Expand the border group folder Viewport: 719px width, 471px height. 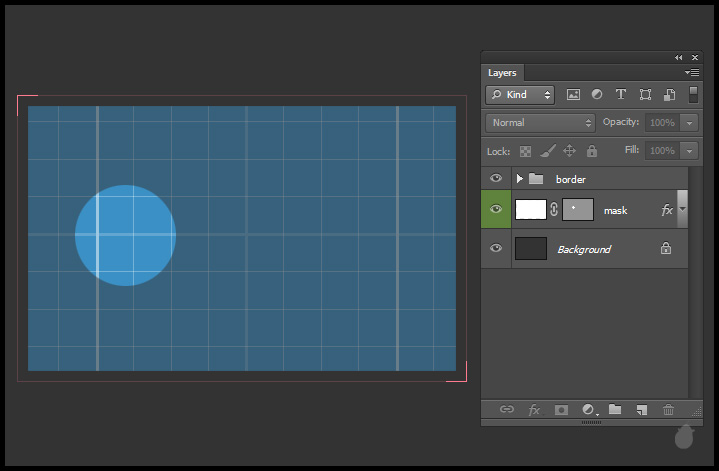[520, 179]
